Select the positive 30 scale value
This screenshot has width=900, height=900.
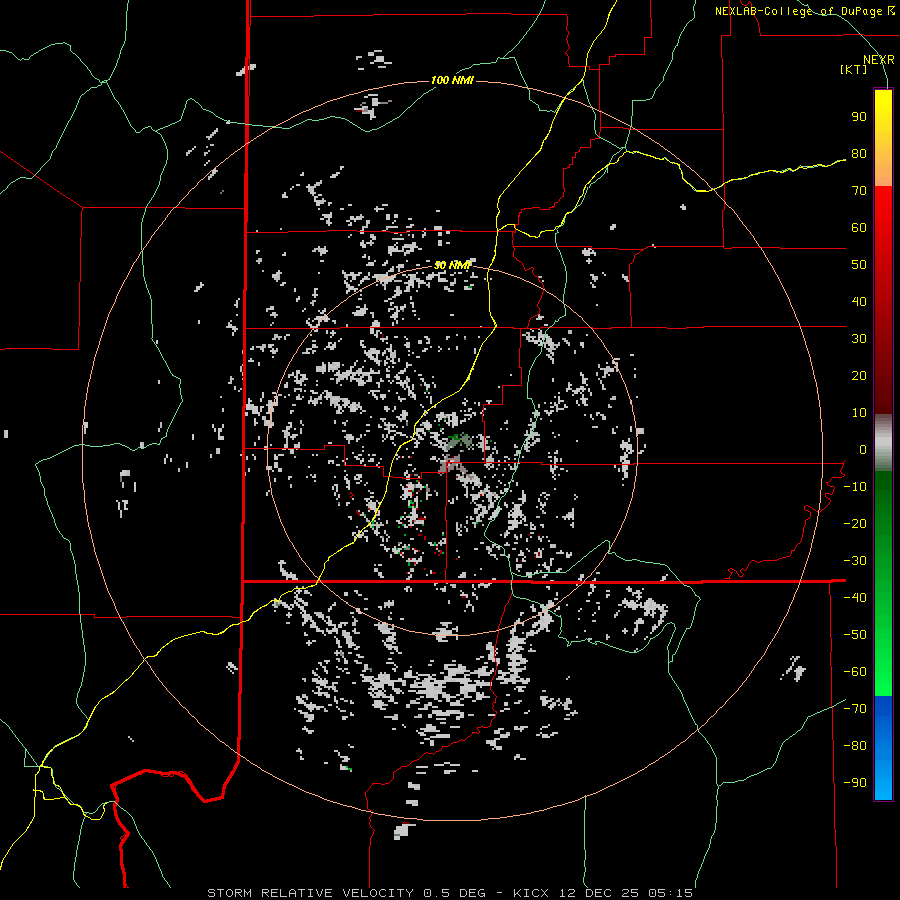click(x=859, y=339)
